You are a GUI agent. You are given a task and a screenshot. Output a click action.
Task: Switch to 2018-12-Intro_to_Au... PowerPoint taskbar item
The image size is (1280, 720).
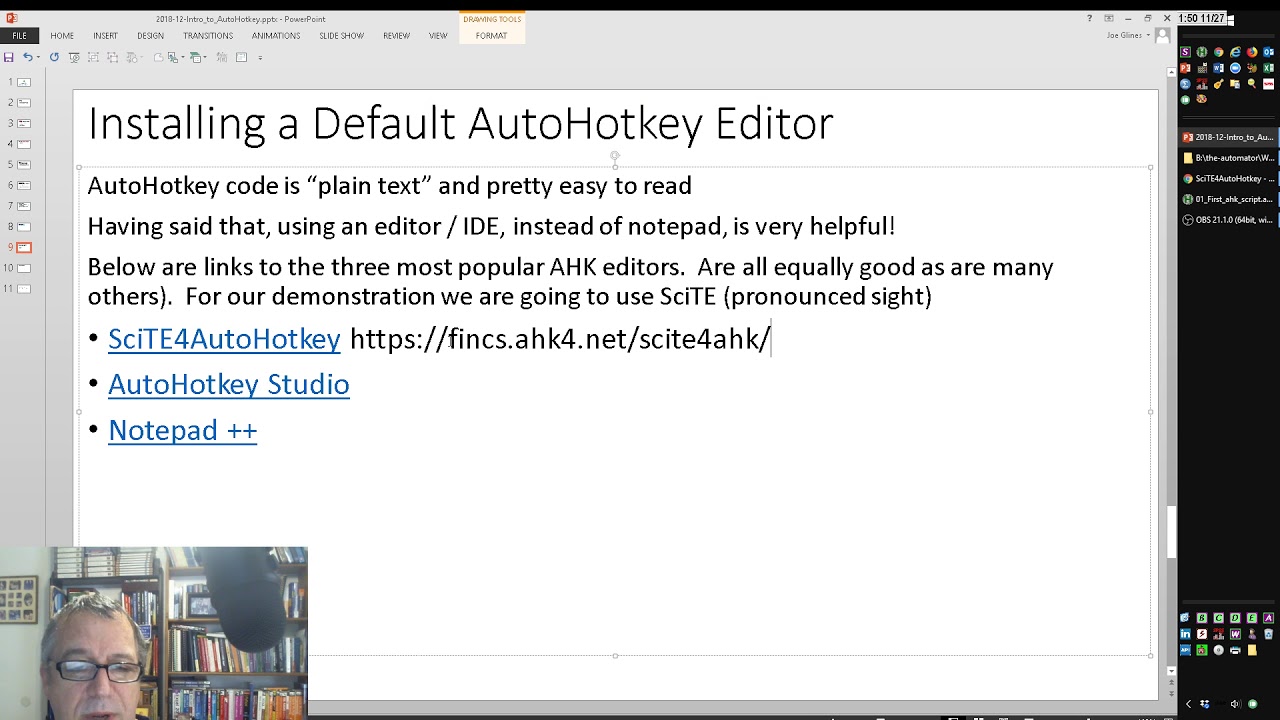click(1228, 137)
